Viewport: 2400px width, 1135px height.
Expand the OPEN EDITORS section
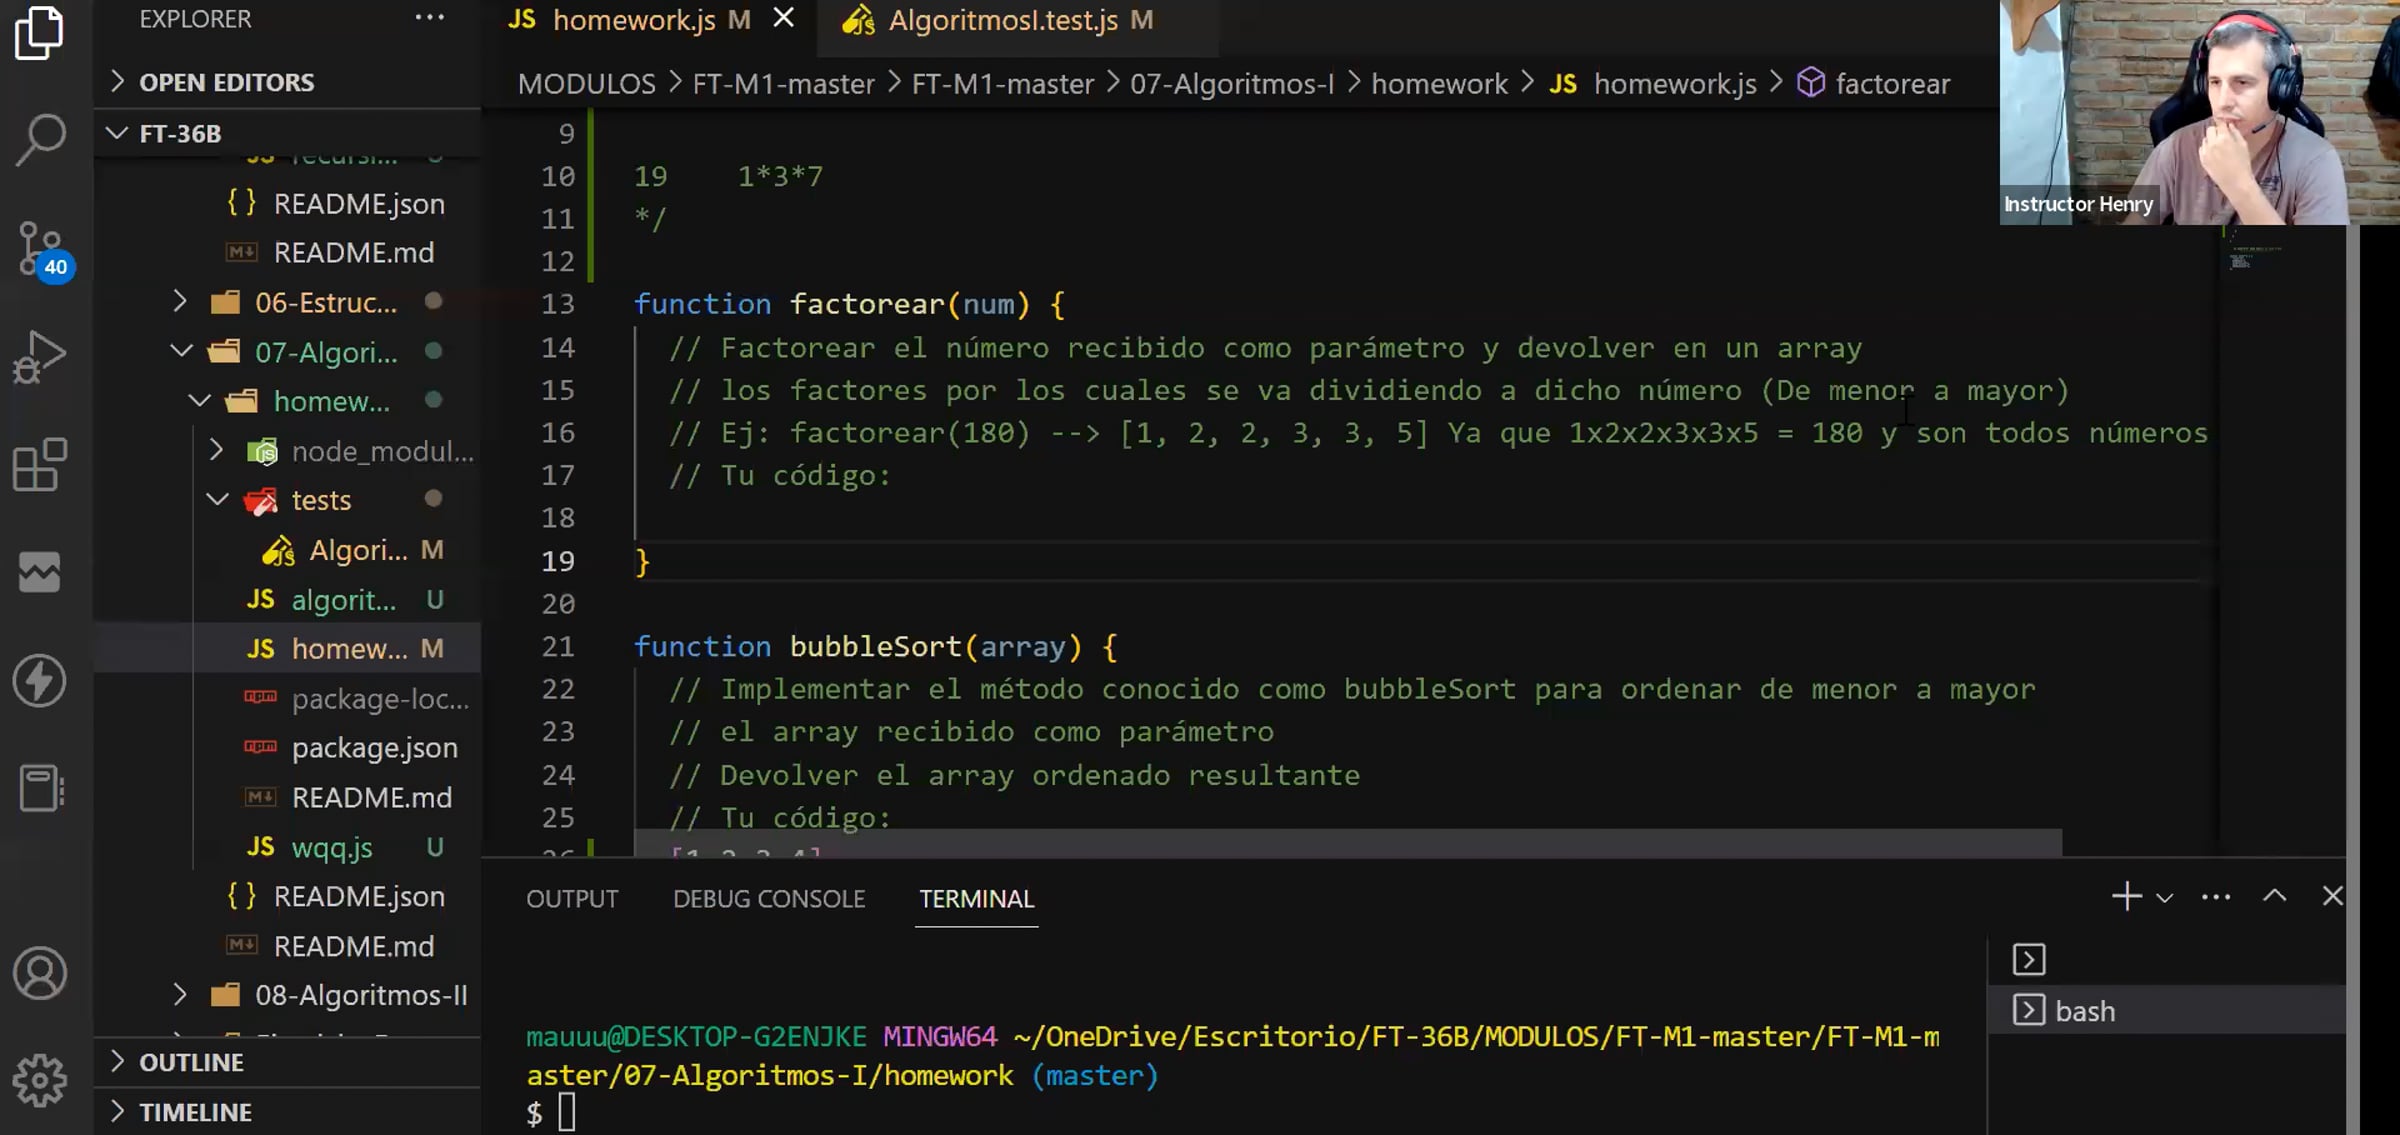[x=226, y=82]
